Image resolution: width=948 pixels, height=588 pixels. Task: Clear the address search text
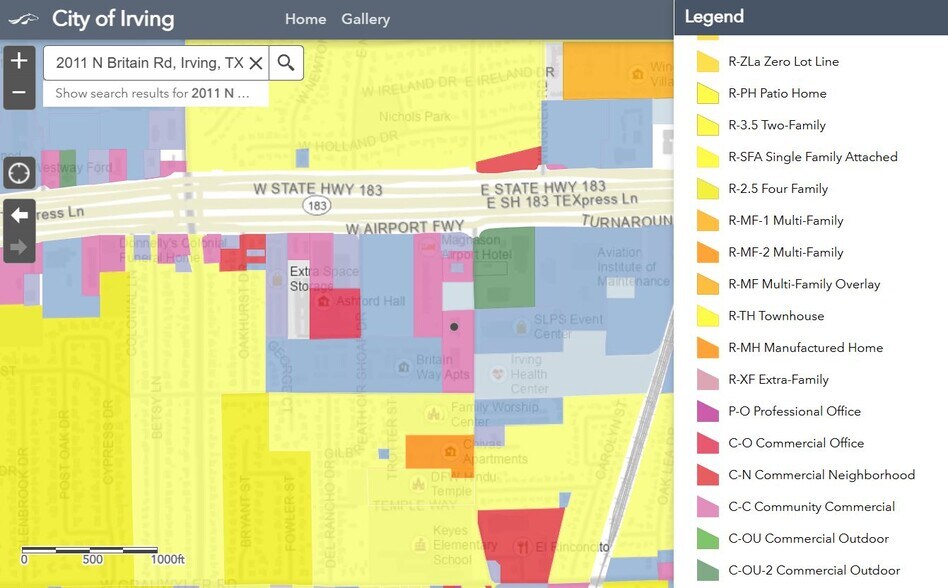tap(256, 63)
